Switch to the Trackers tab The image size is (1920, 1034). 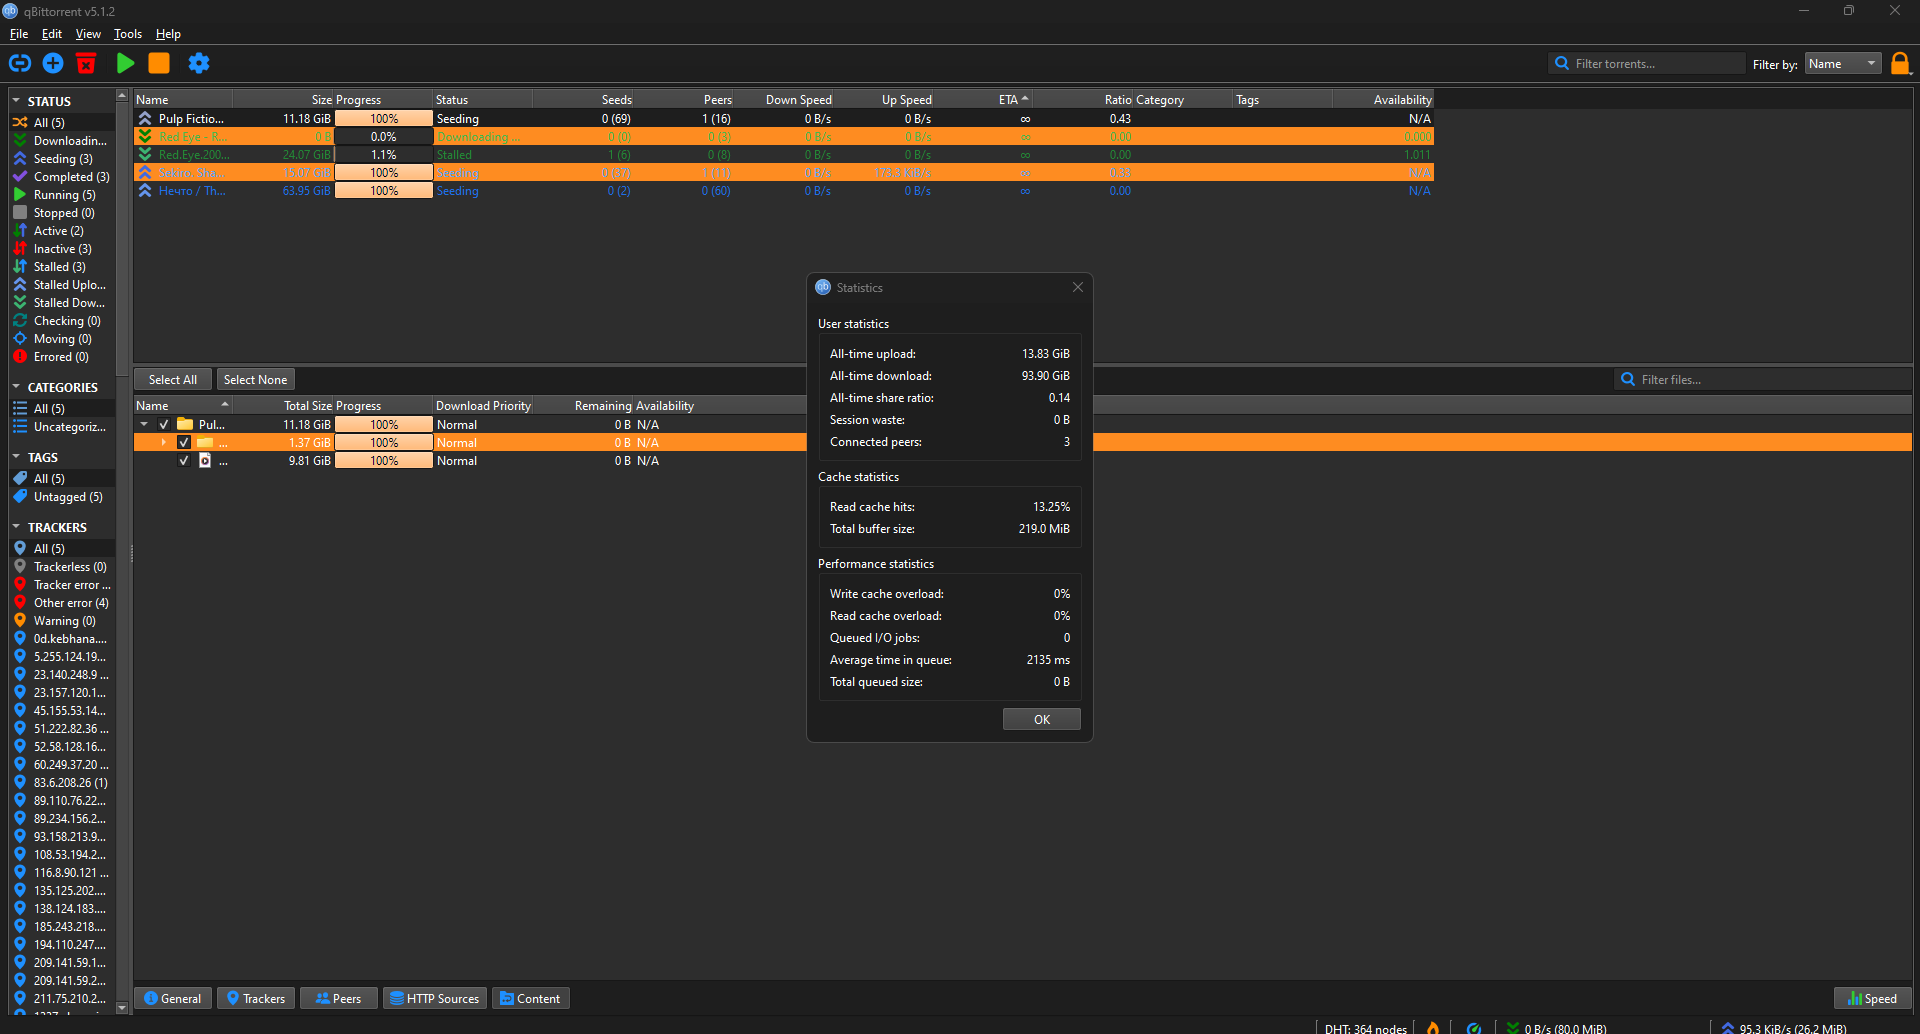click(256, 998)
